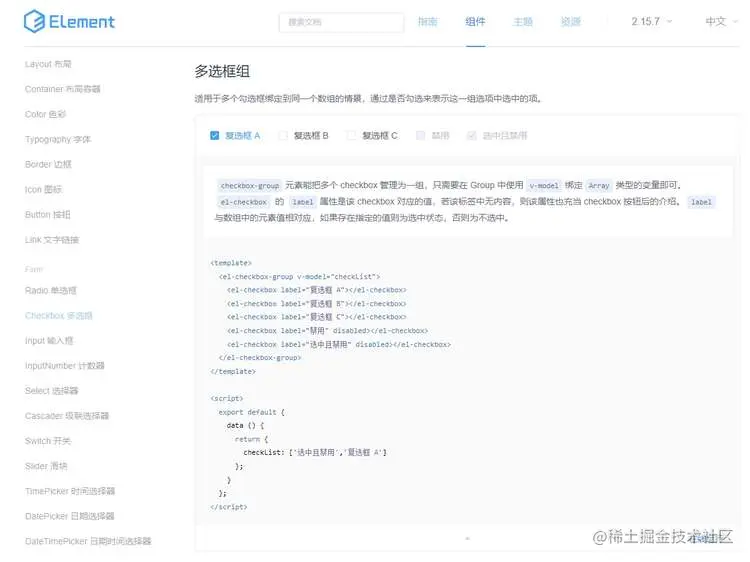Go to Layout 布局 in sidebar
Image resolution: width=750 pixels, height=562 pixels.
coord(48,64)
